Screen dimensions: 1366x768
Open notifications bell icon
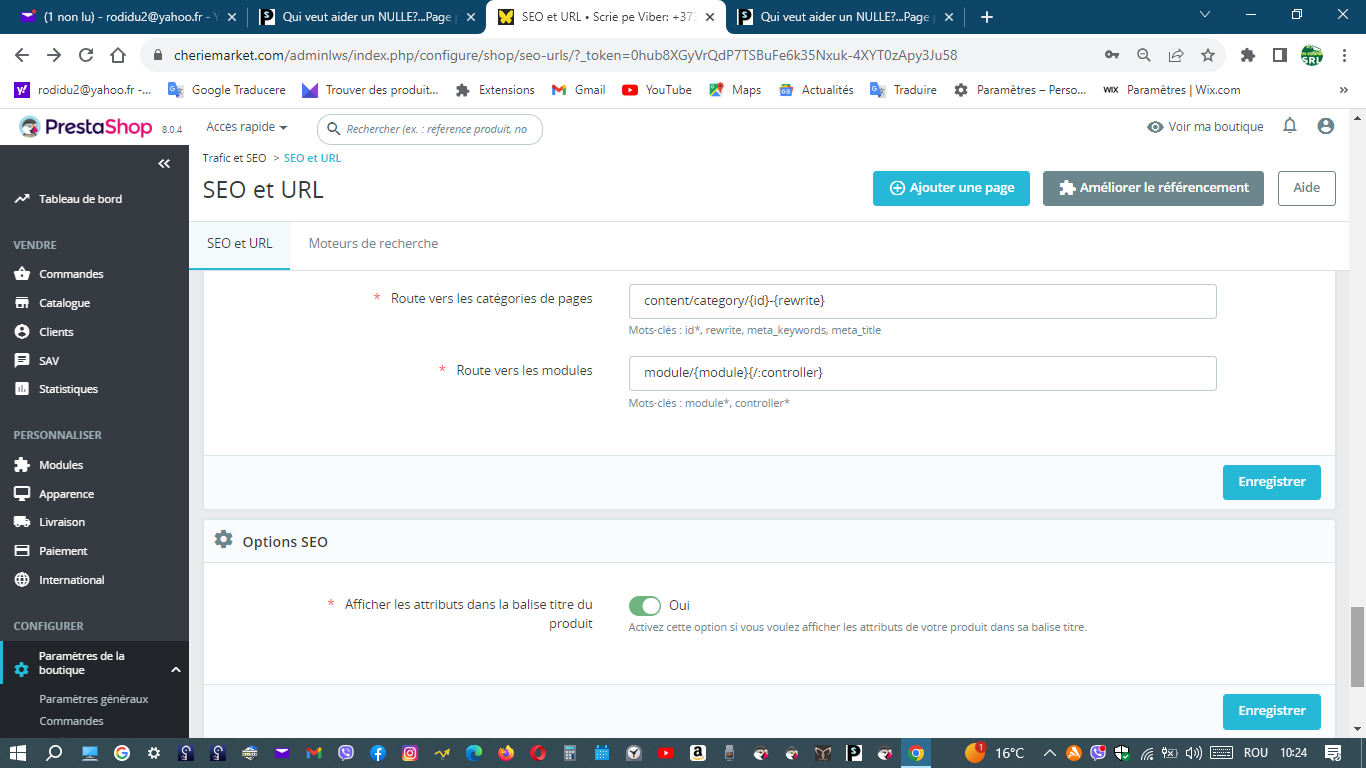click(1290, 126)
